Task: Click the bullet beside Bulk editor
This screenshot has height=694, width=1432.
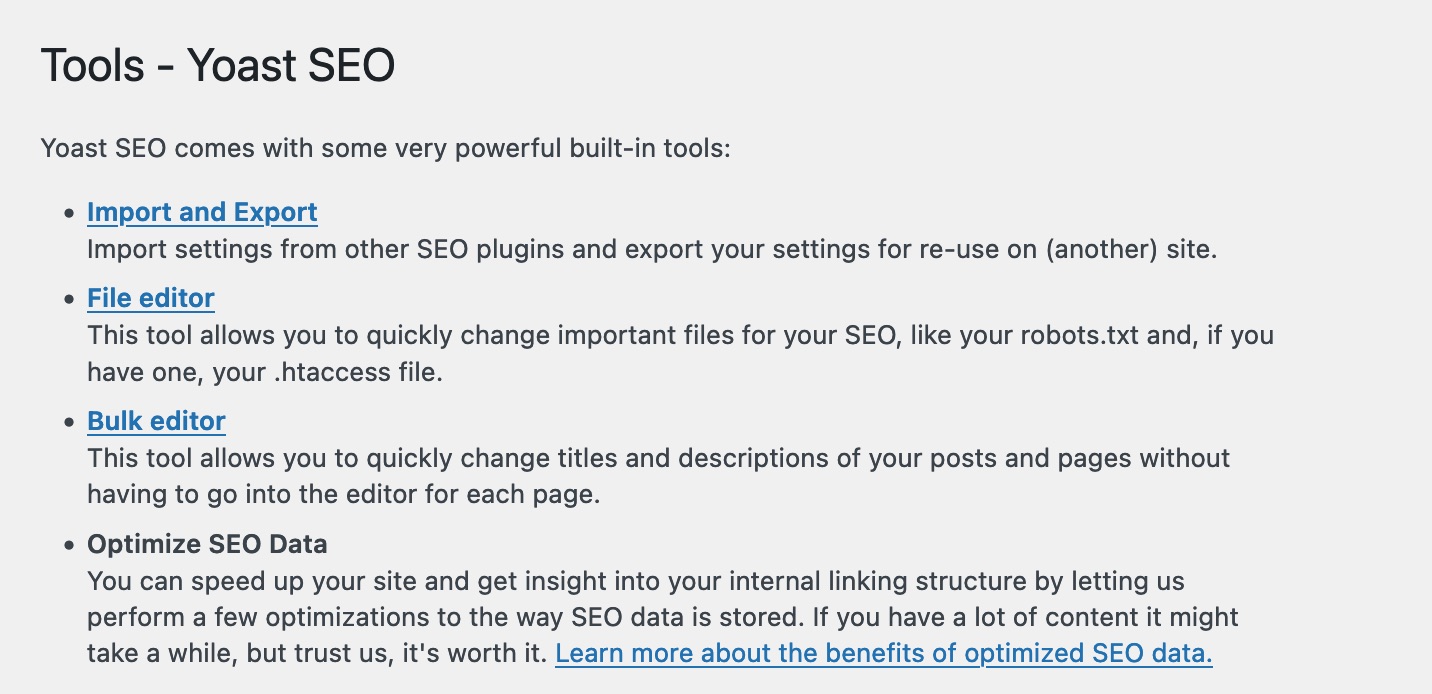Action: click(69, 422)
